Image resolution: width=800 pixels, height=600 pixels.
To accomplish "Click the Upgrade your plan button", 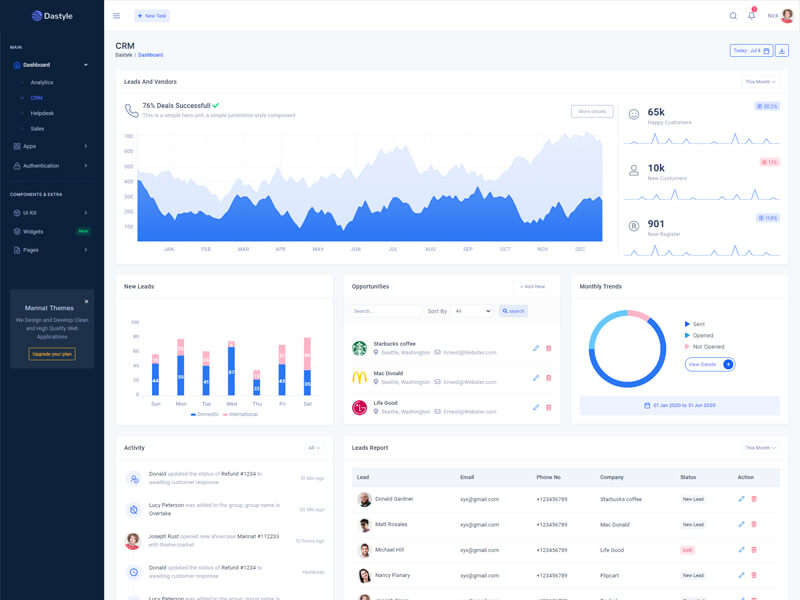I will tap(52, 354).
